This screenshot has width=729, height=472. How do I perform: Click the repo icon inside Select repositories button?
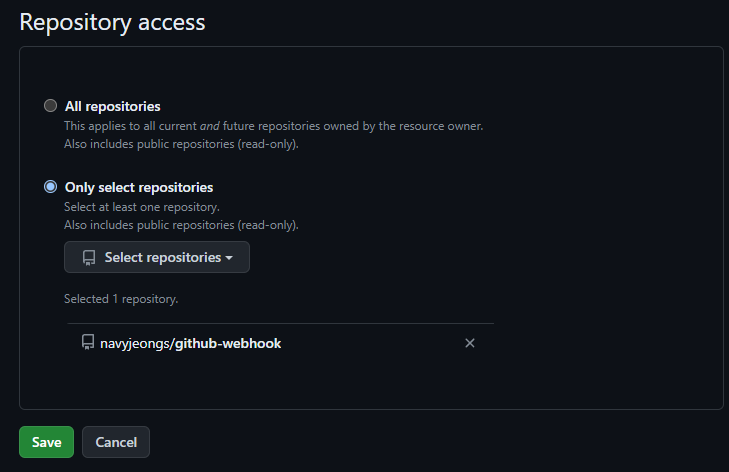[89, 258]
